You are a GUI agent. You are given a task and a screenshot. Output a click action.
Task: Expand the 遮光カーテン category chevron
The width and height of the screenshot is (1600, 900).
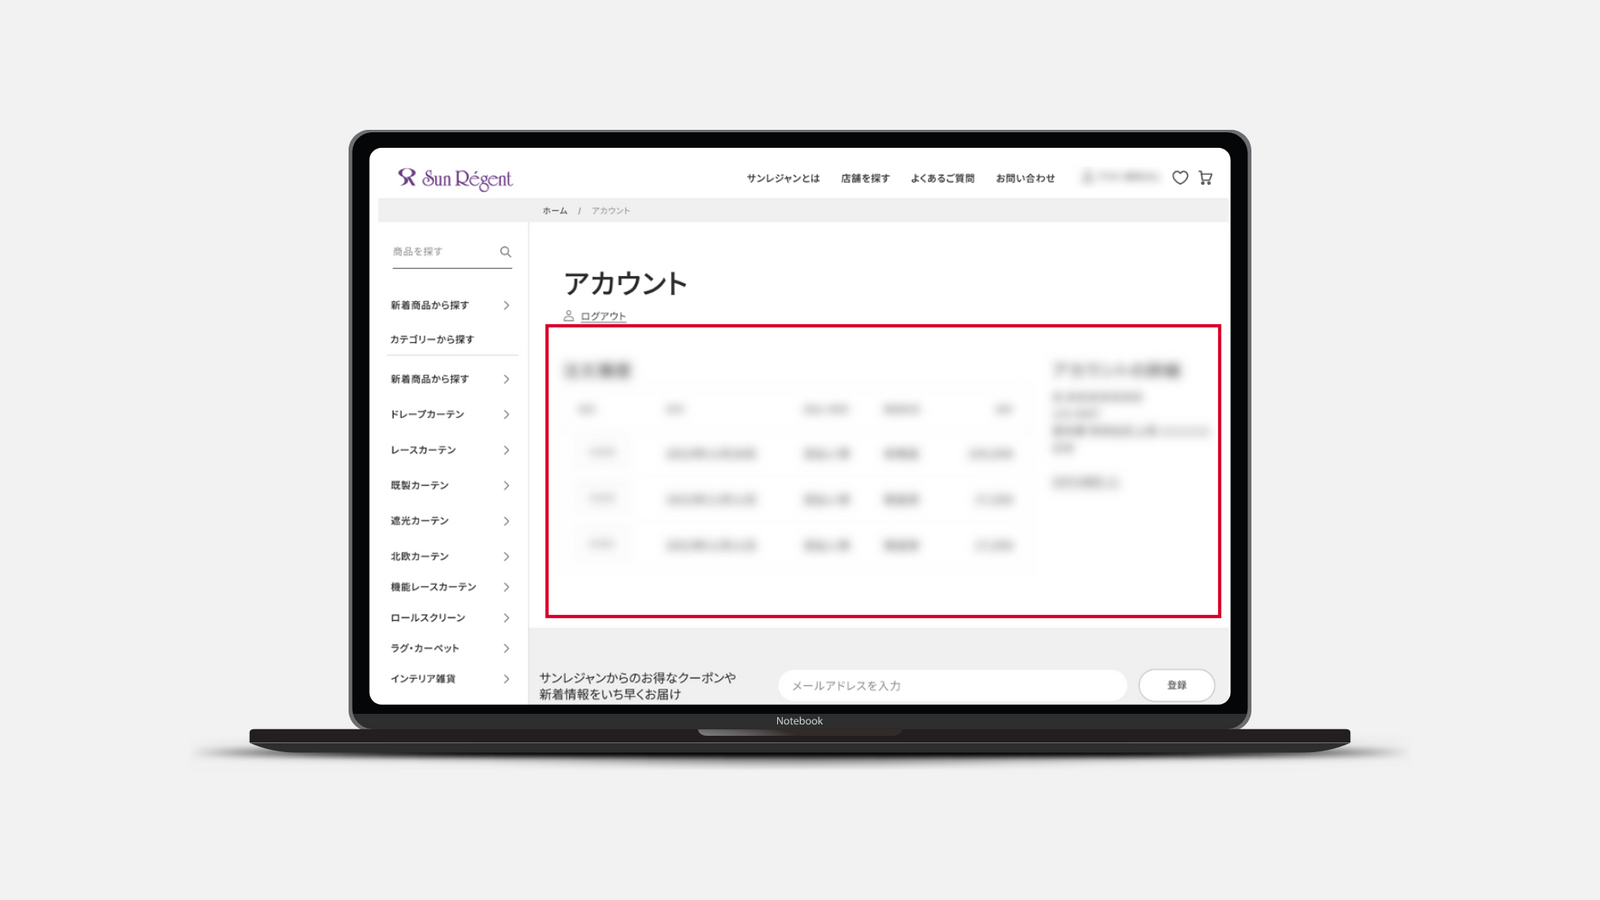click(506, 521)
